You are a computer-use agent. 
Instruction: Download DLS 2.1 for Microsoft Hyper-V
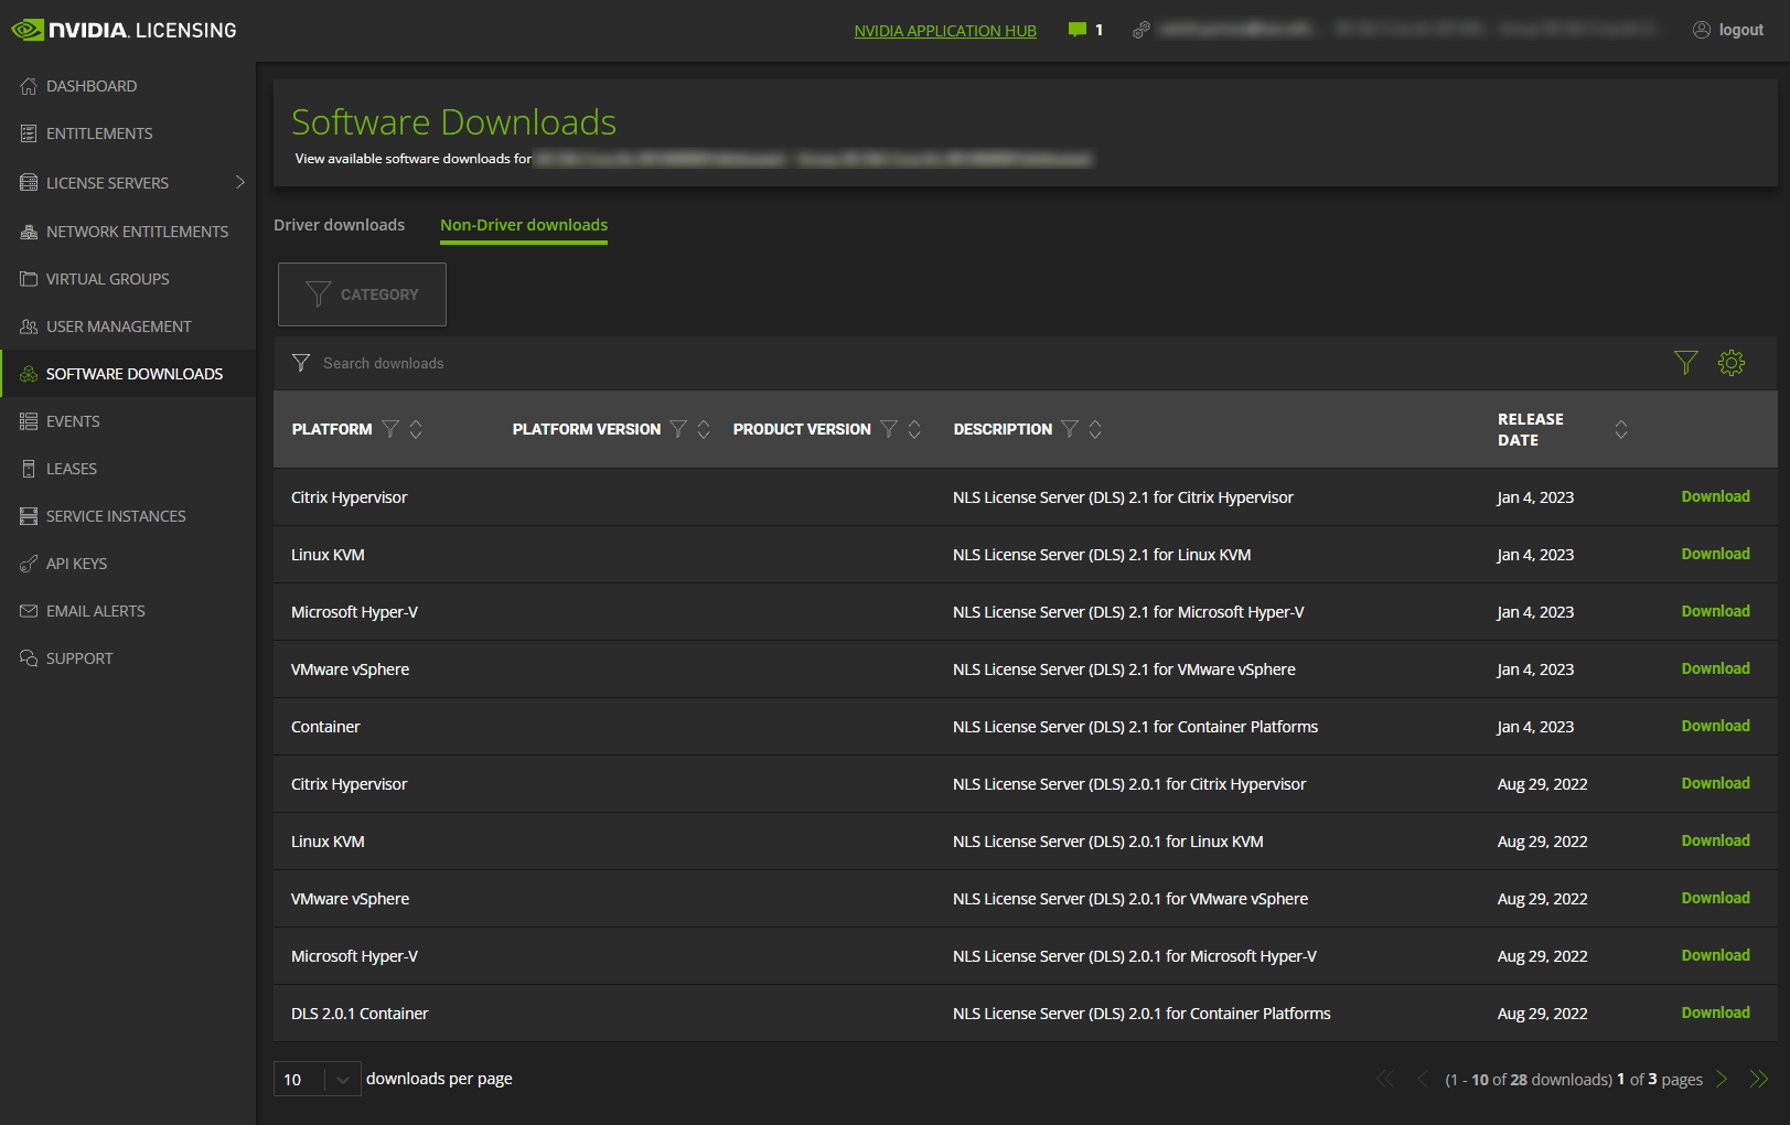coord(1715,611)
